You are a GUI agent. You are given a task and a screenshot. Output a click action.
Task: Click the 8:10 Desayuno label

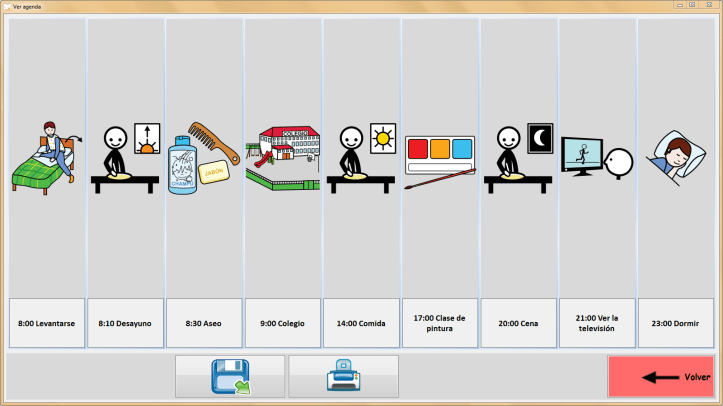coord(126,323)
